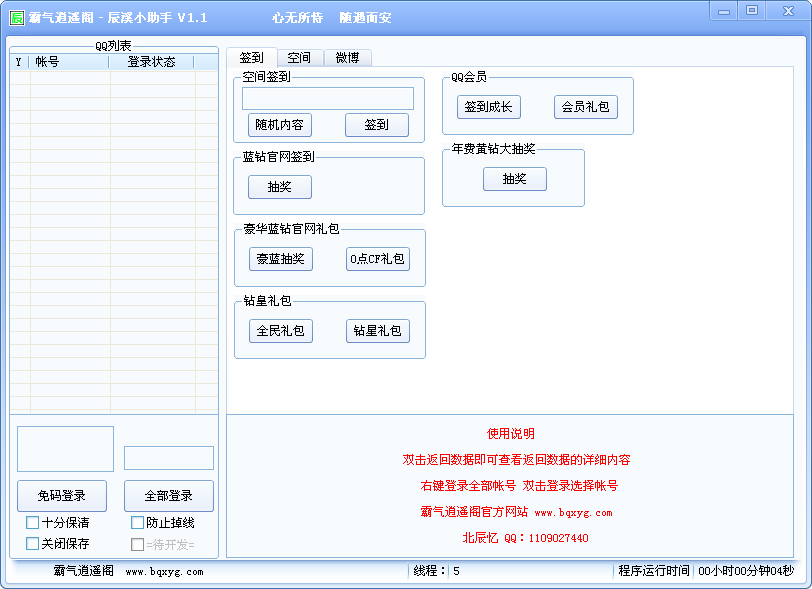
Task: Click the 双击返回数据即可查看 instruction line
Action: coord(516,459)
